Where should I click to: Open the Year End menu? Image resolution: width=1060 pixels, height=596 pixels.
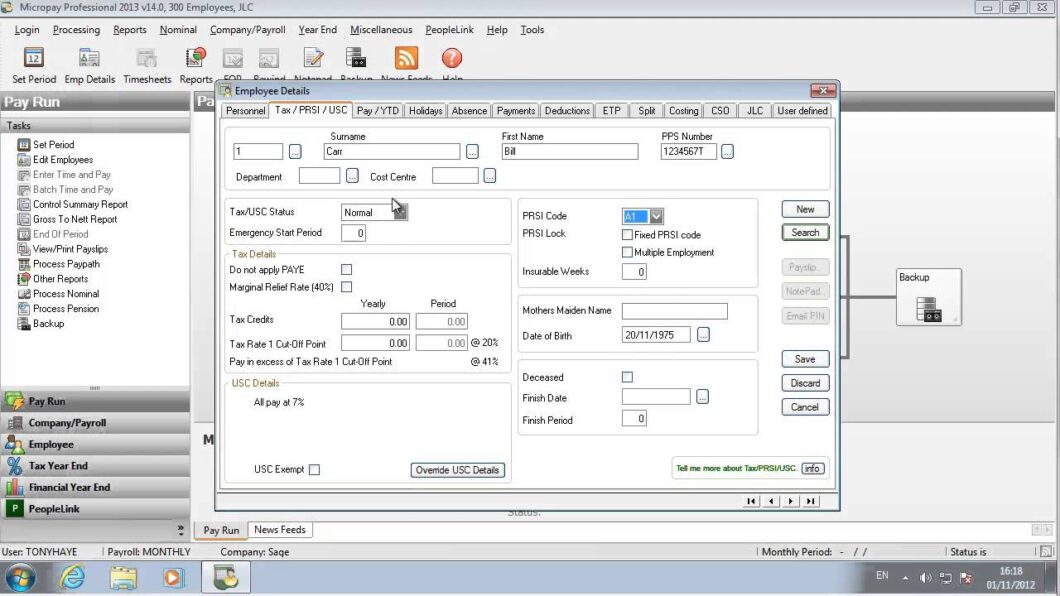point(318,30)
